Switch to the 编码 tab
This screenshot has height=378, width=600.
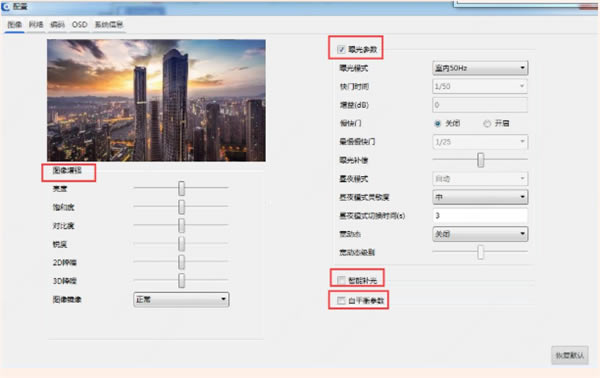[x=57, y=24]
